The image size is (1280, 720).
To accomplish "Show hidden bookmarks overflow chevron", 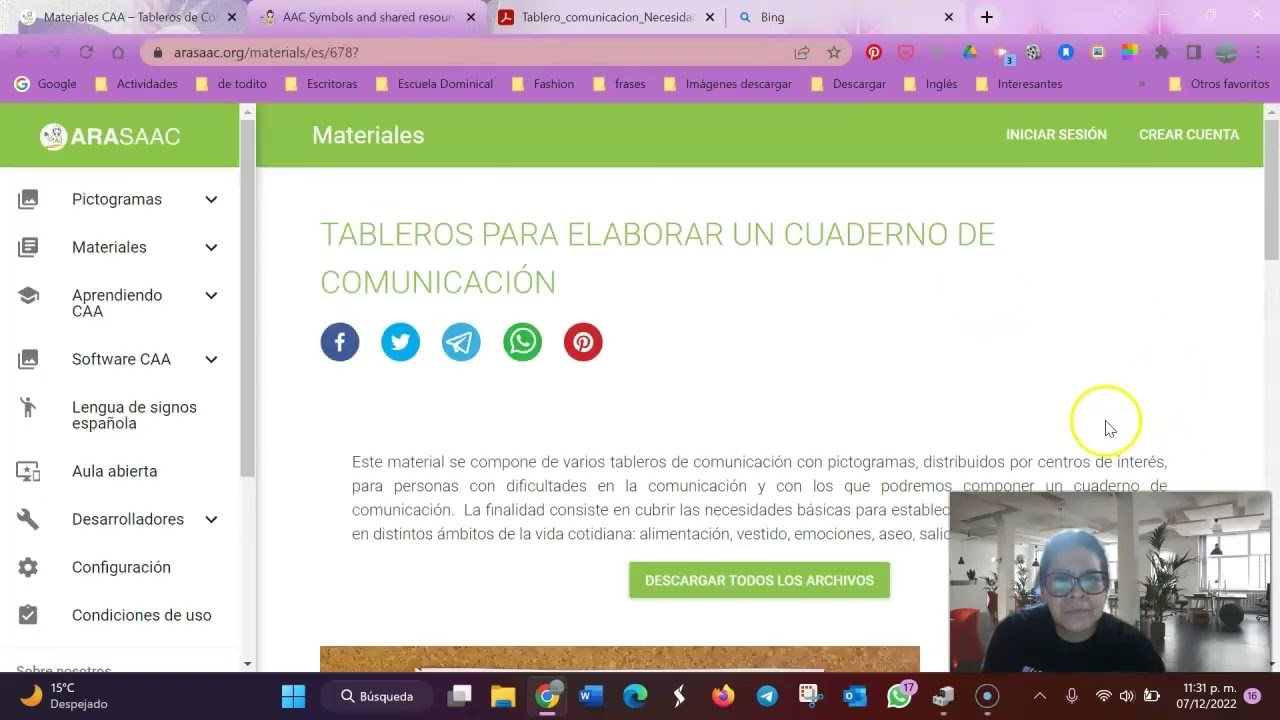I will point(1142,84).
